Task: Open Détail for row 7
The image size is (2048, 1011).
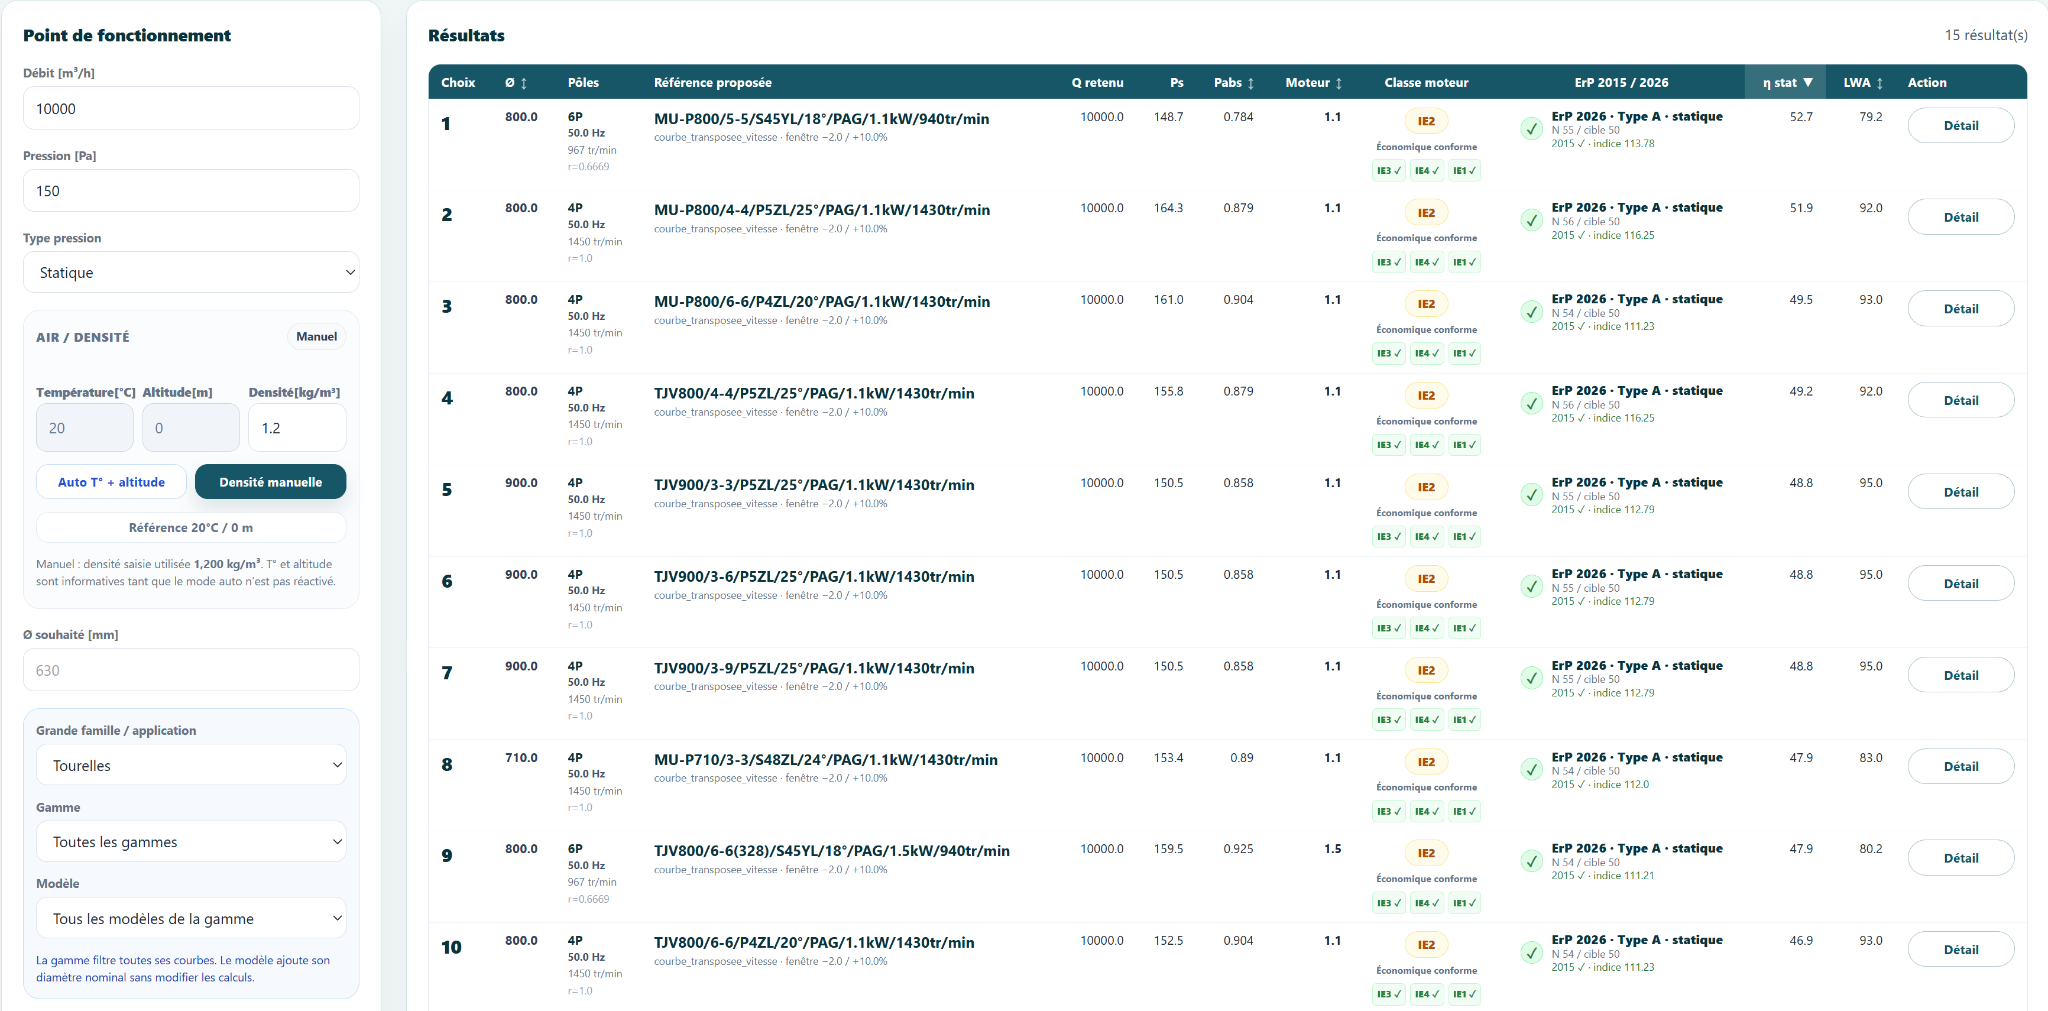Action: pyautogui.click(x=1960, y=676)
